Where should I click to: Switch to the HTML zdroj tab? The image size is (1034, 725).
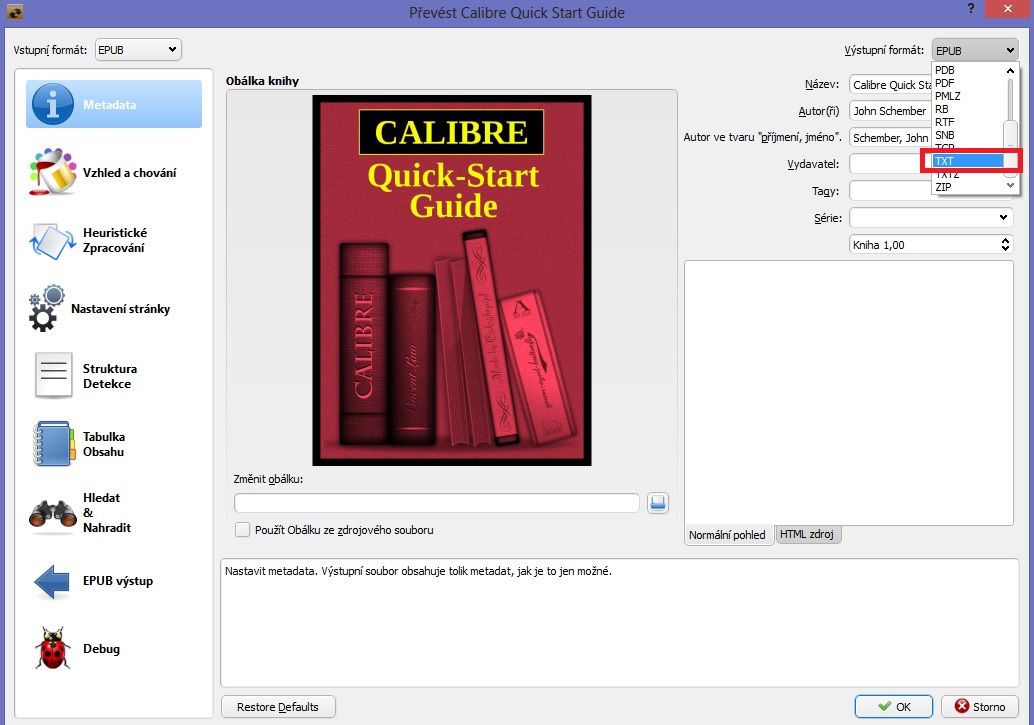pos(807,534)
